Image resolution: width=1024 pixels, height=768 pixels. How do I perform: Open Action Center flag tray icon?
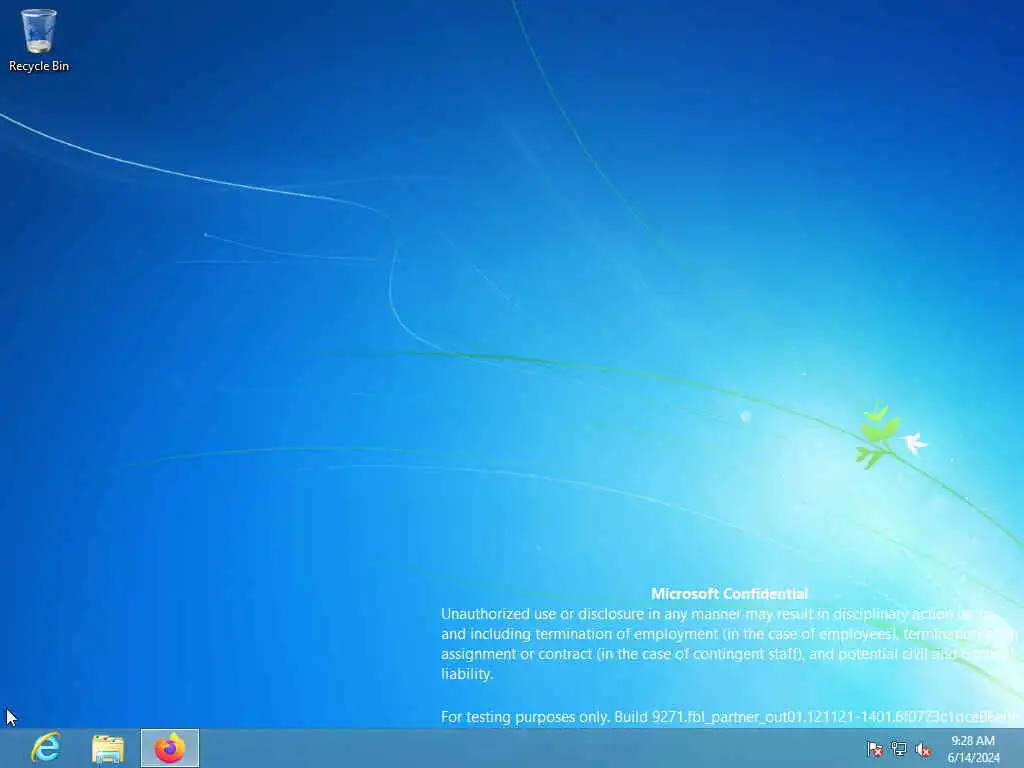point(874,749)
